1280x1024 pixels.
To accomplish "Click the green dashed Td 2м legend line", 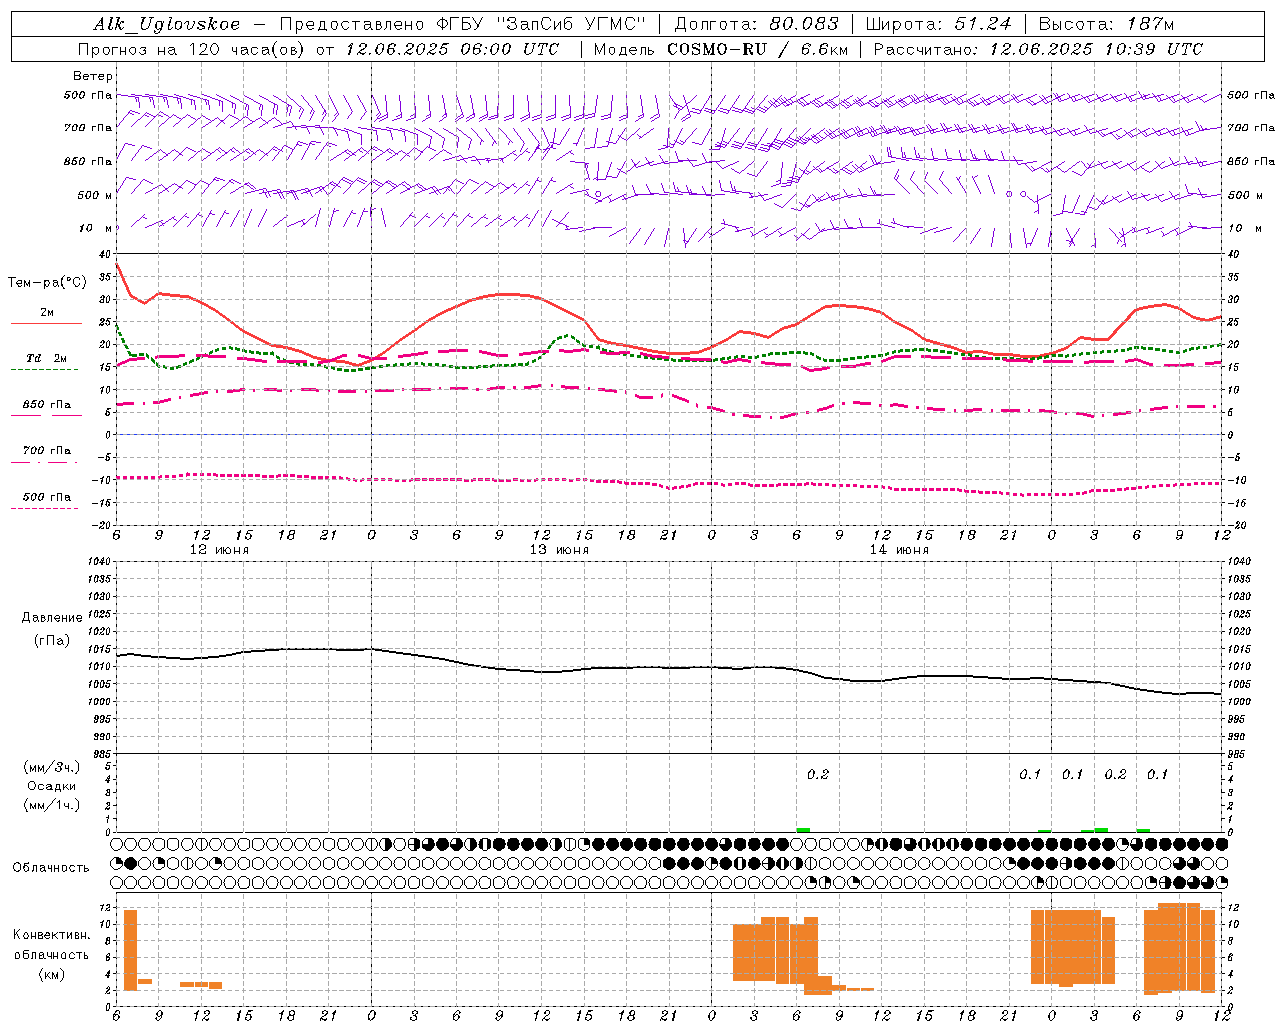I will pyautogui.click(x=44, y=369).
